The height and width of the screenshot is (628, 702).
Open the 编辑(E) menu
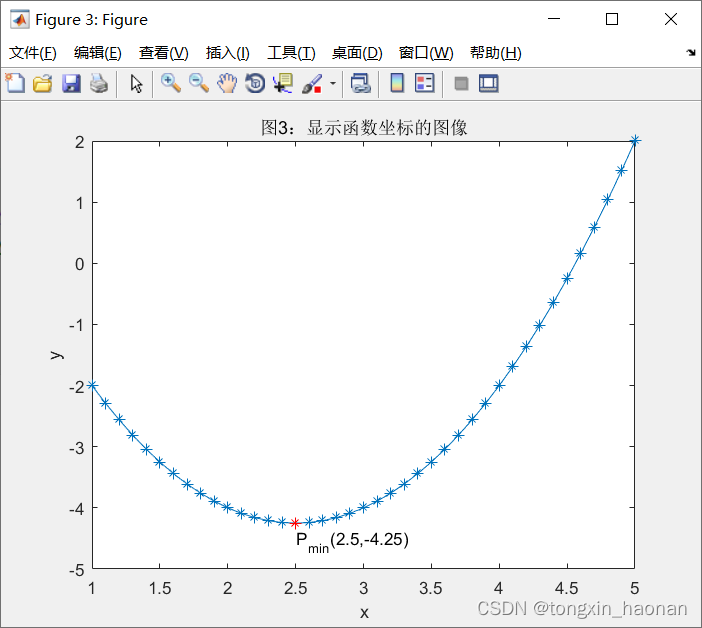(98, 53)
